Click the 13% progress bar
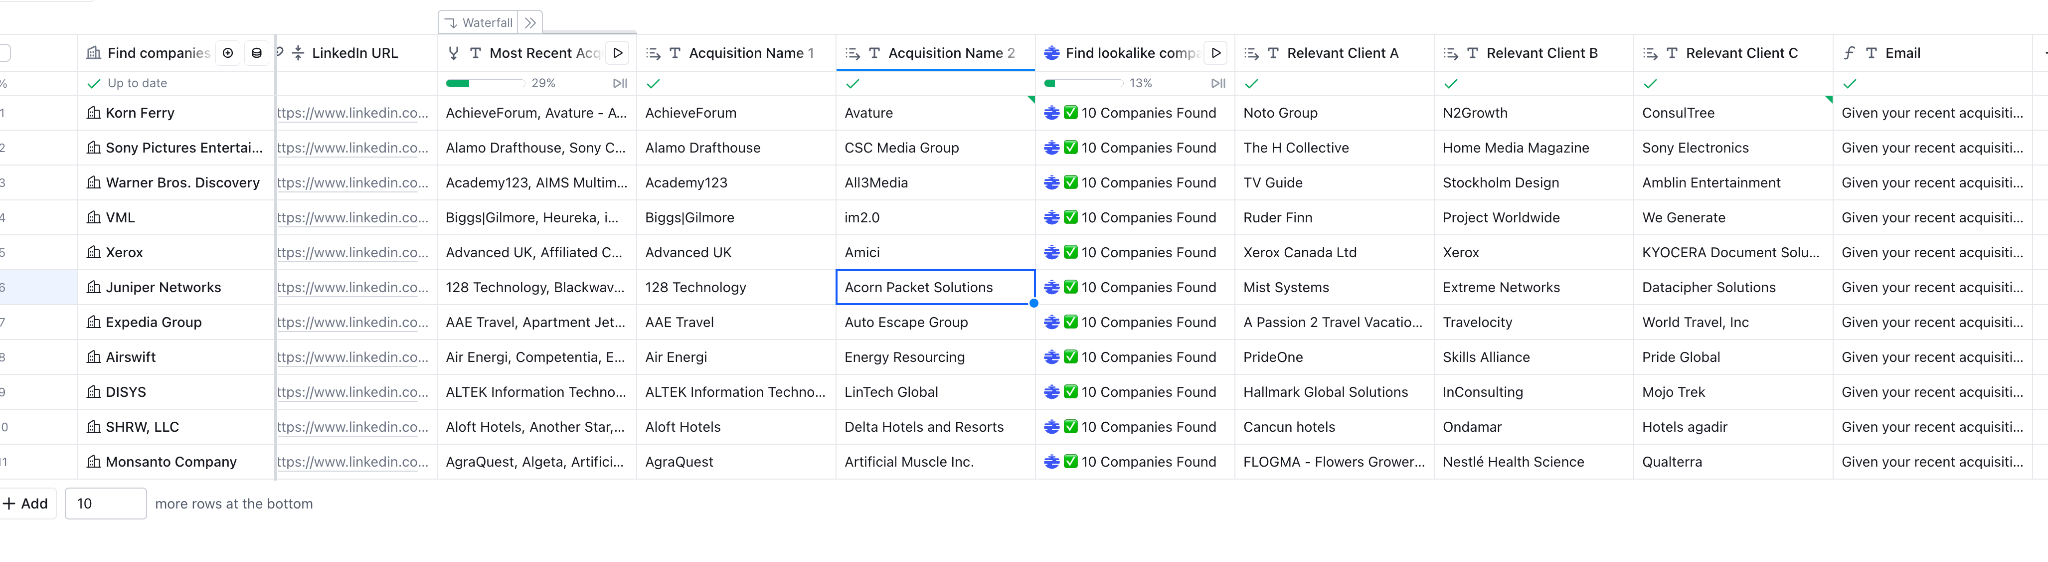Viewport: 2048px width, 562px height. point(1082,84)
